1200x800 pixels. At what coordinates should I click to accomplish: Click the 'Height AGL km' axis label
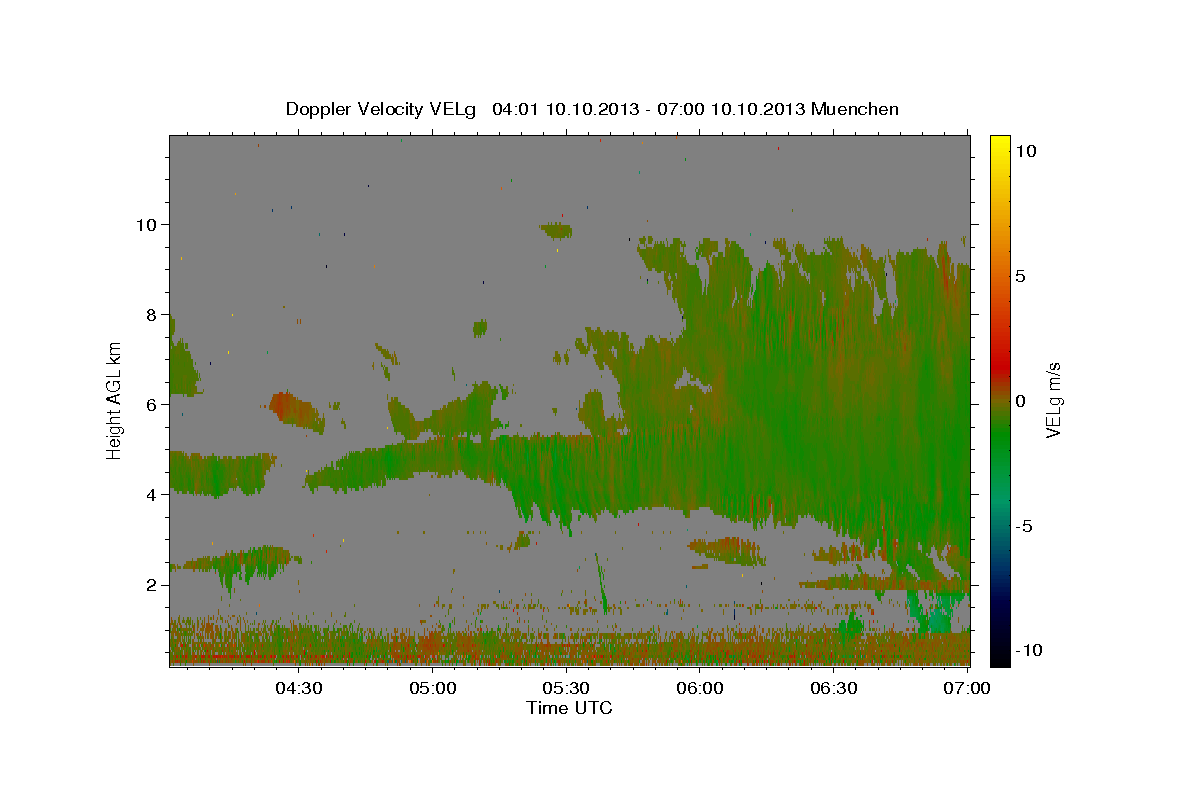tap(115, 400)
